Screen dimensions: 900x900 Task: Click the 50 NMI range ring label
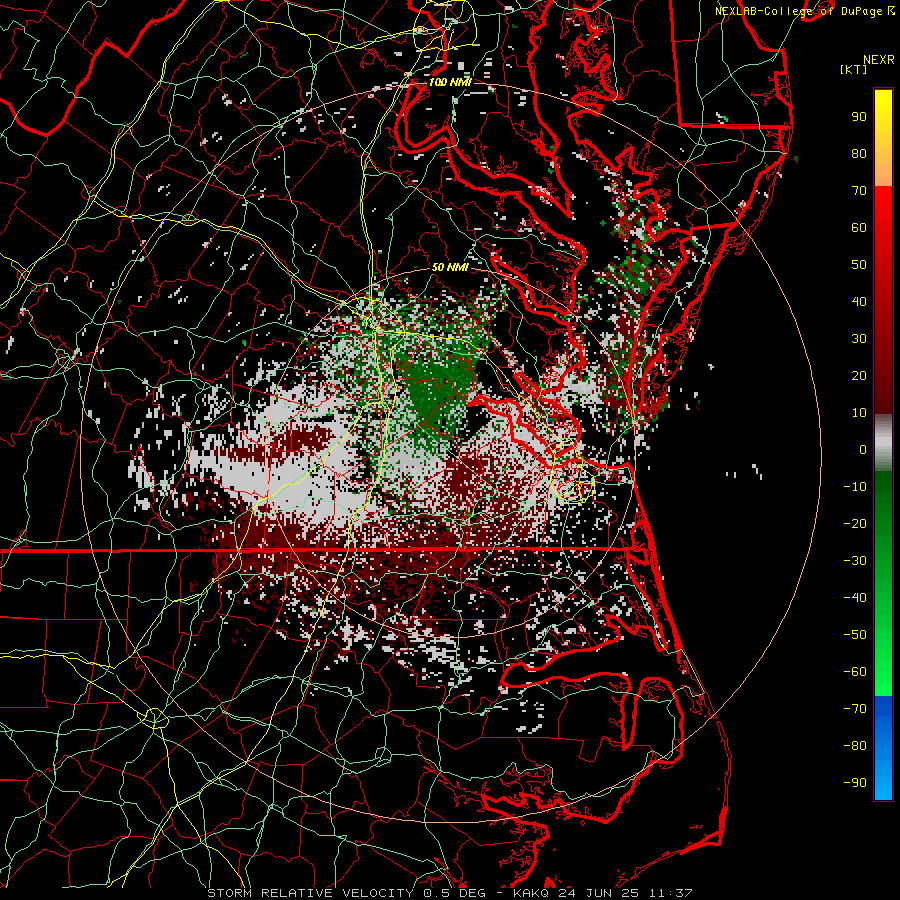coord(450,267)
